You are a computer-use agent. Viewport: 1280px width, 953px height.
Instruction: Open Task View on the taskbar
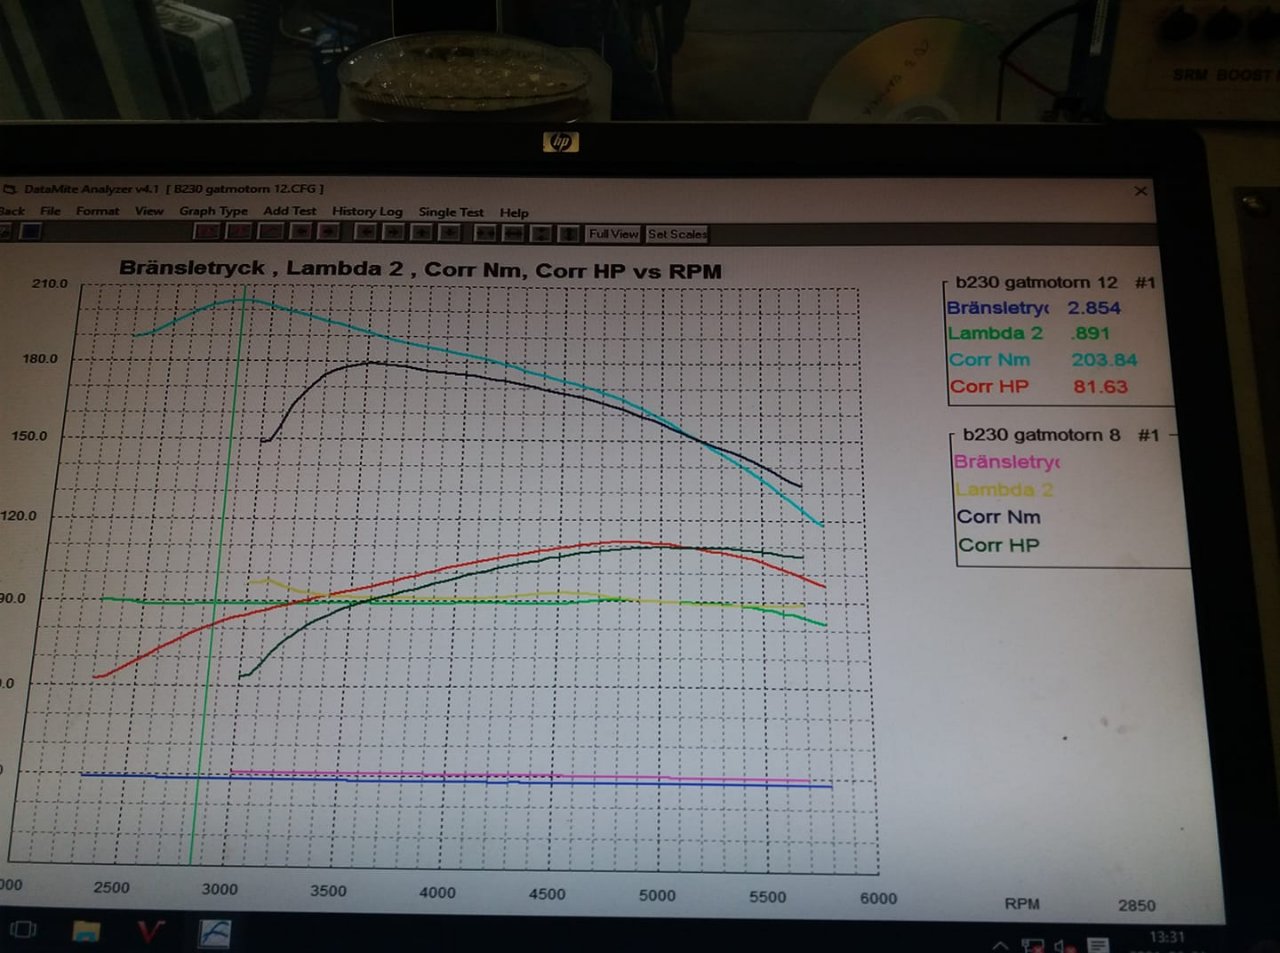(x=22, y=929)
